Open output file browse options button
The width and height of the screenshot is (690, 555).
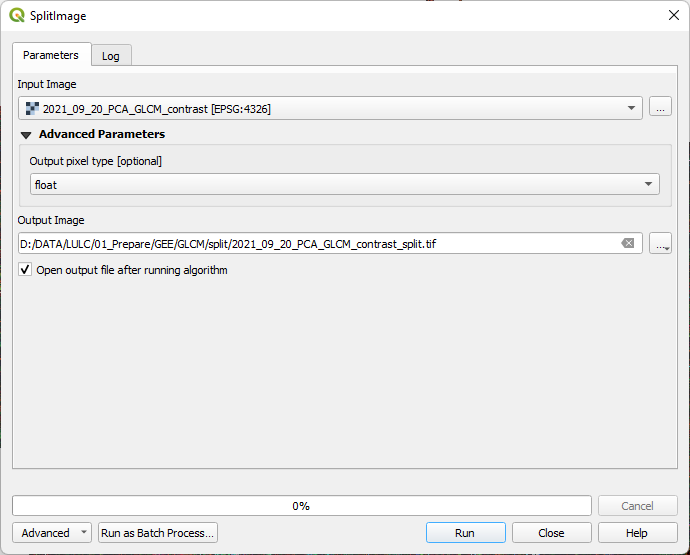coord(660,243)
